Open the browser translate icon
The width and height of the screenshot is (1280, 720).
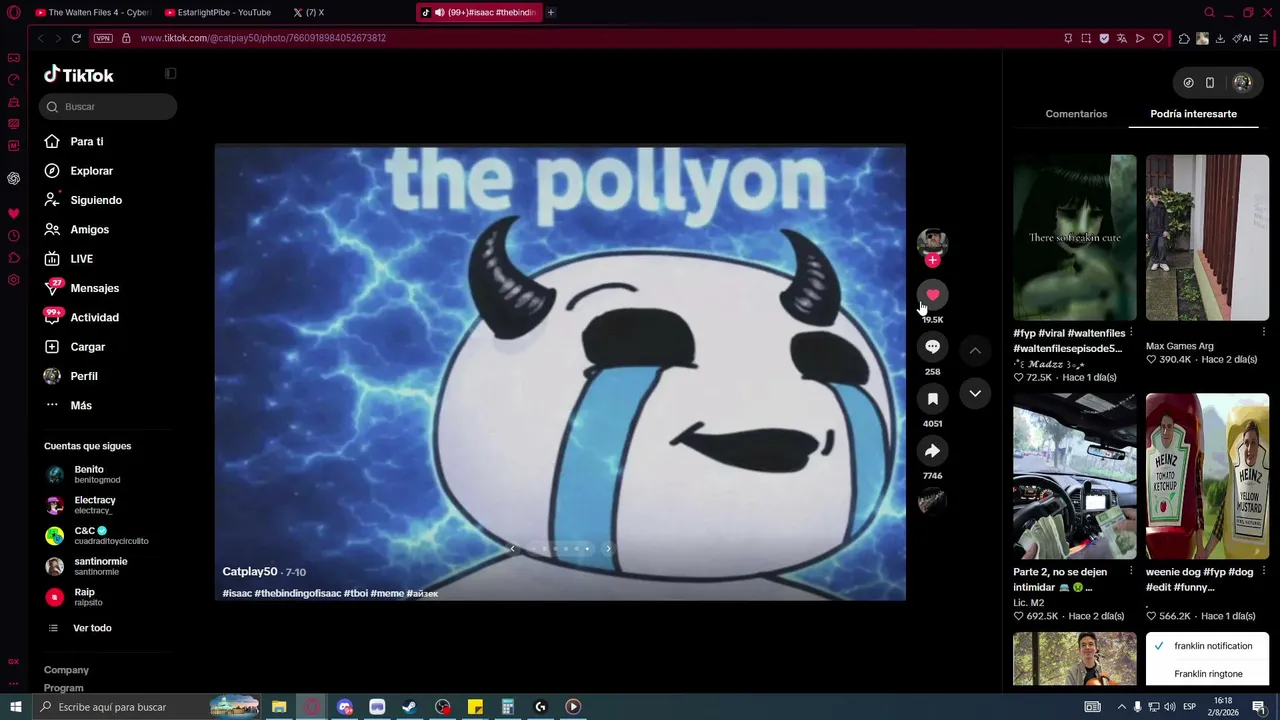1122,38
